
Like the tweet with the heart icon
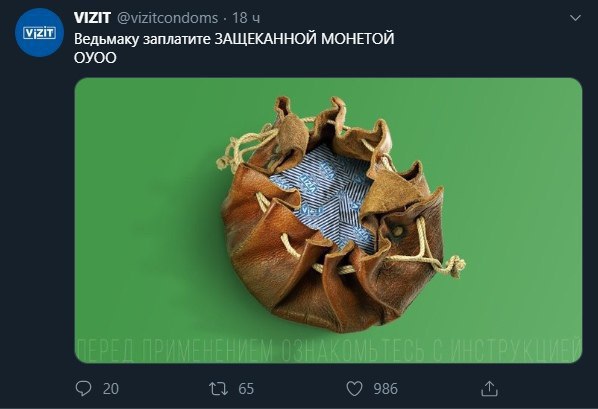[354, 389]
